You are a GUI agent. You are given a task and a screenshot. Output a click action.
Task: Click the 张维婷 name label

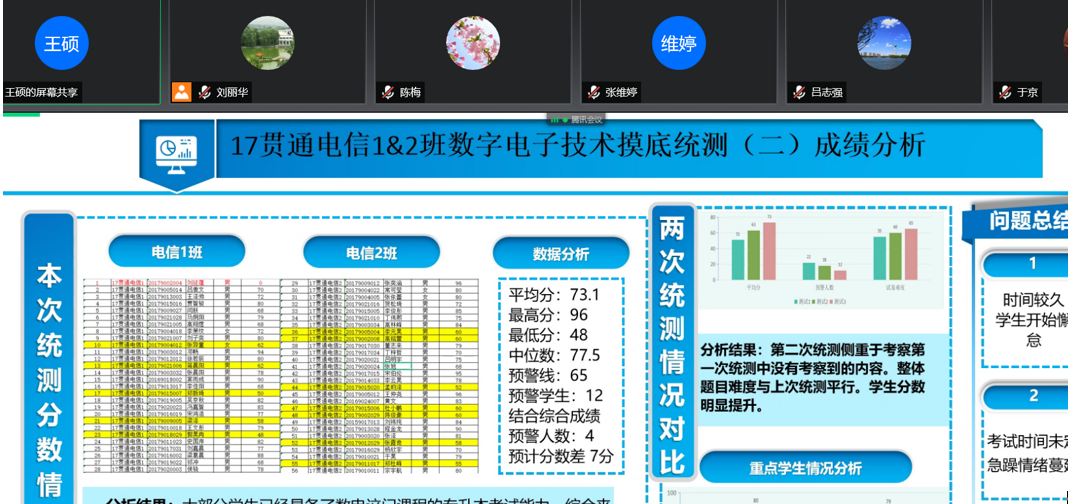622,92
